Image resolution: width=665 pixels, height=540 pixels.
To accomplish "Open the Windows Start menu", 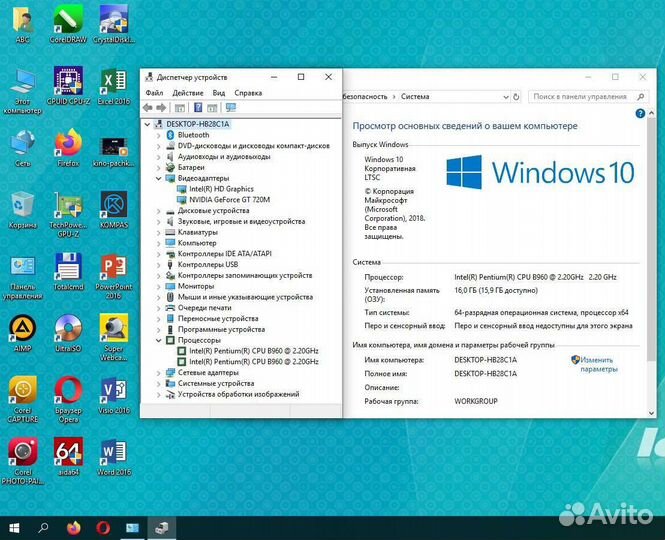I will (14, 528).
